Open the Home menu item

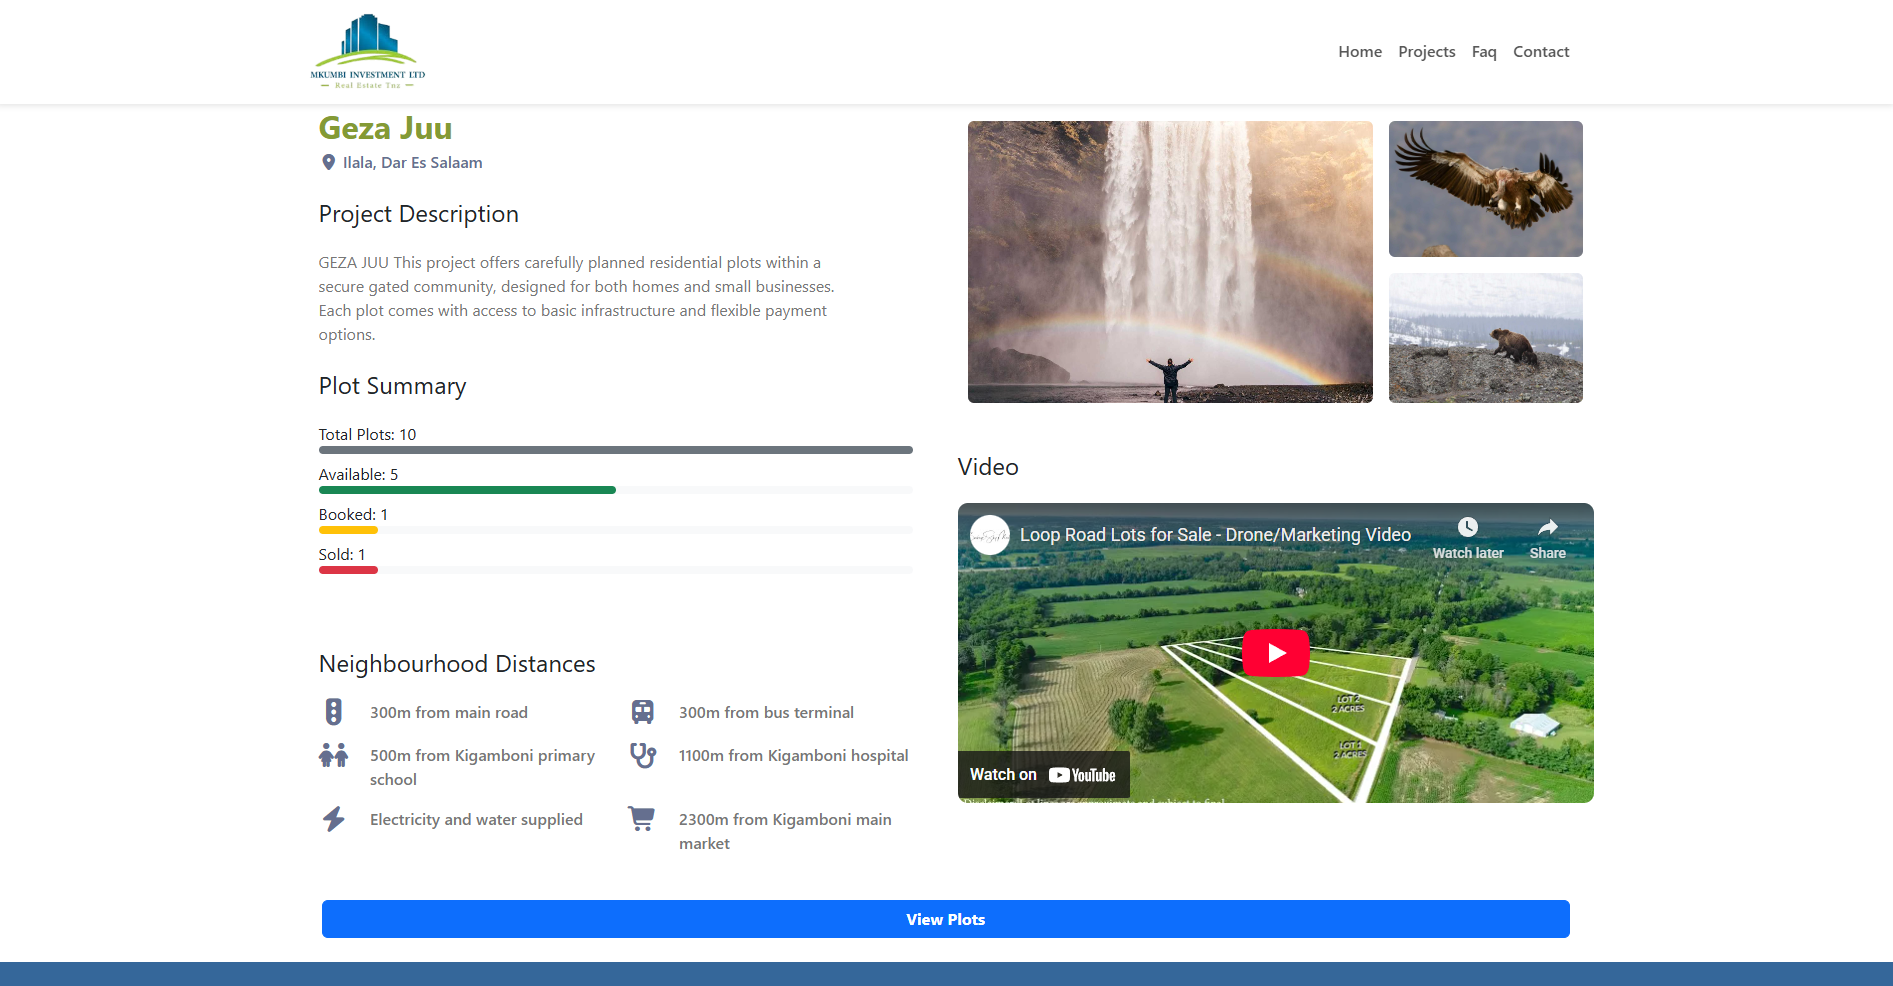pos(1359,51)
